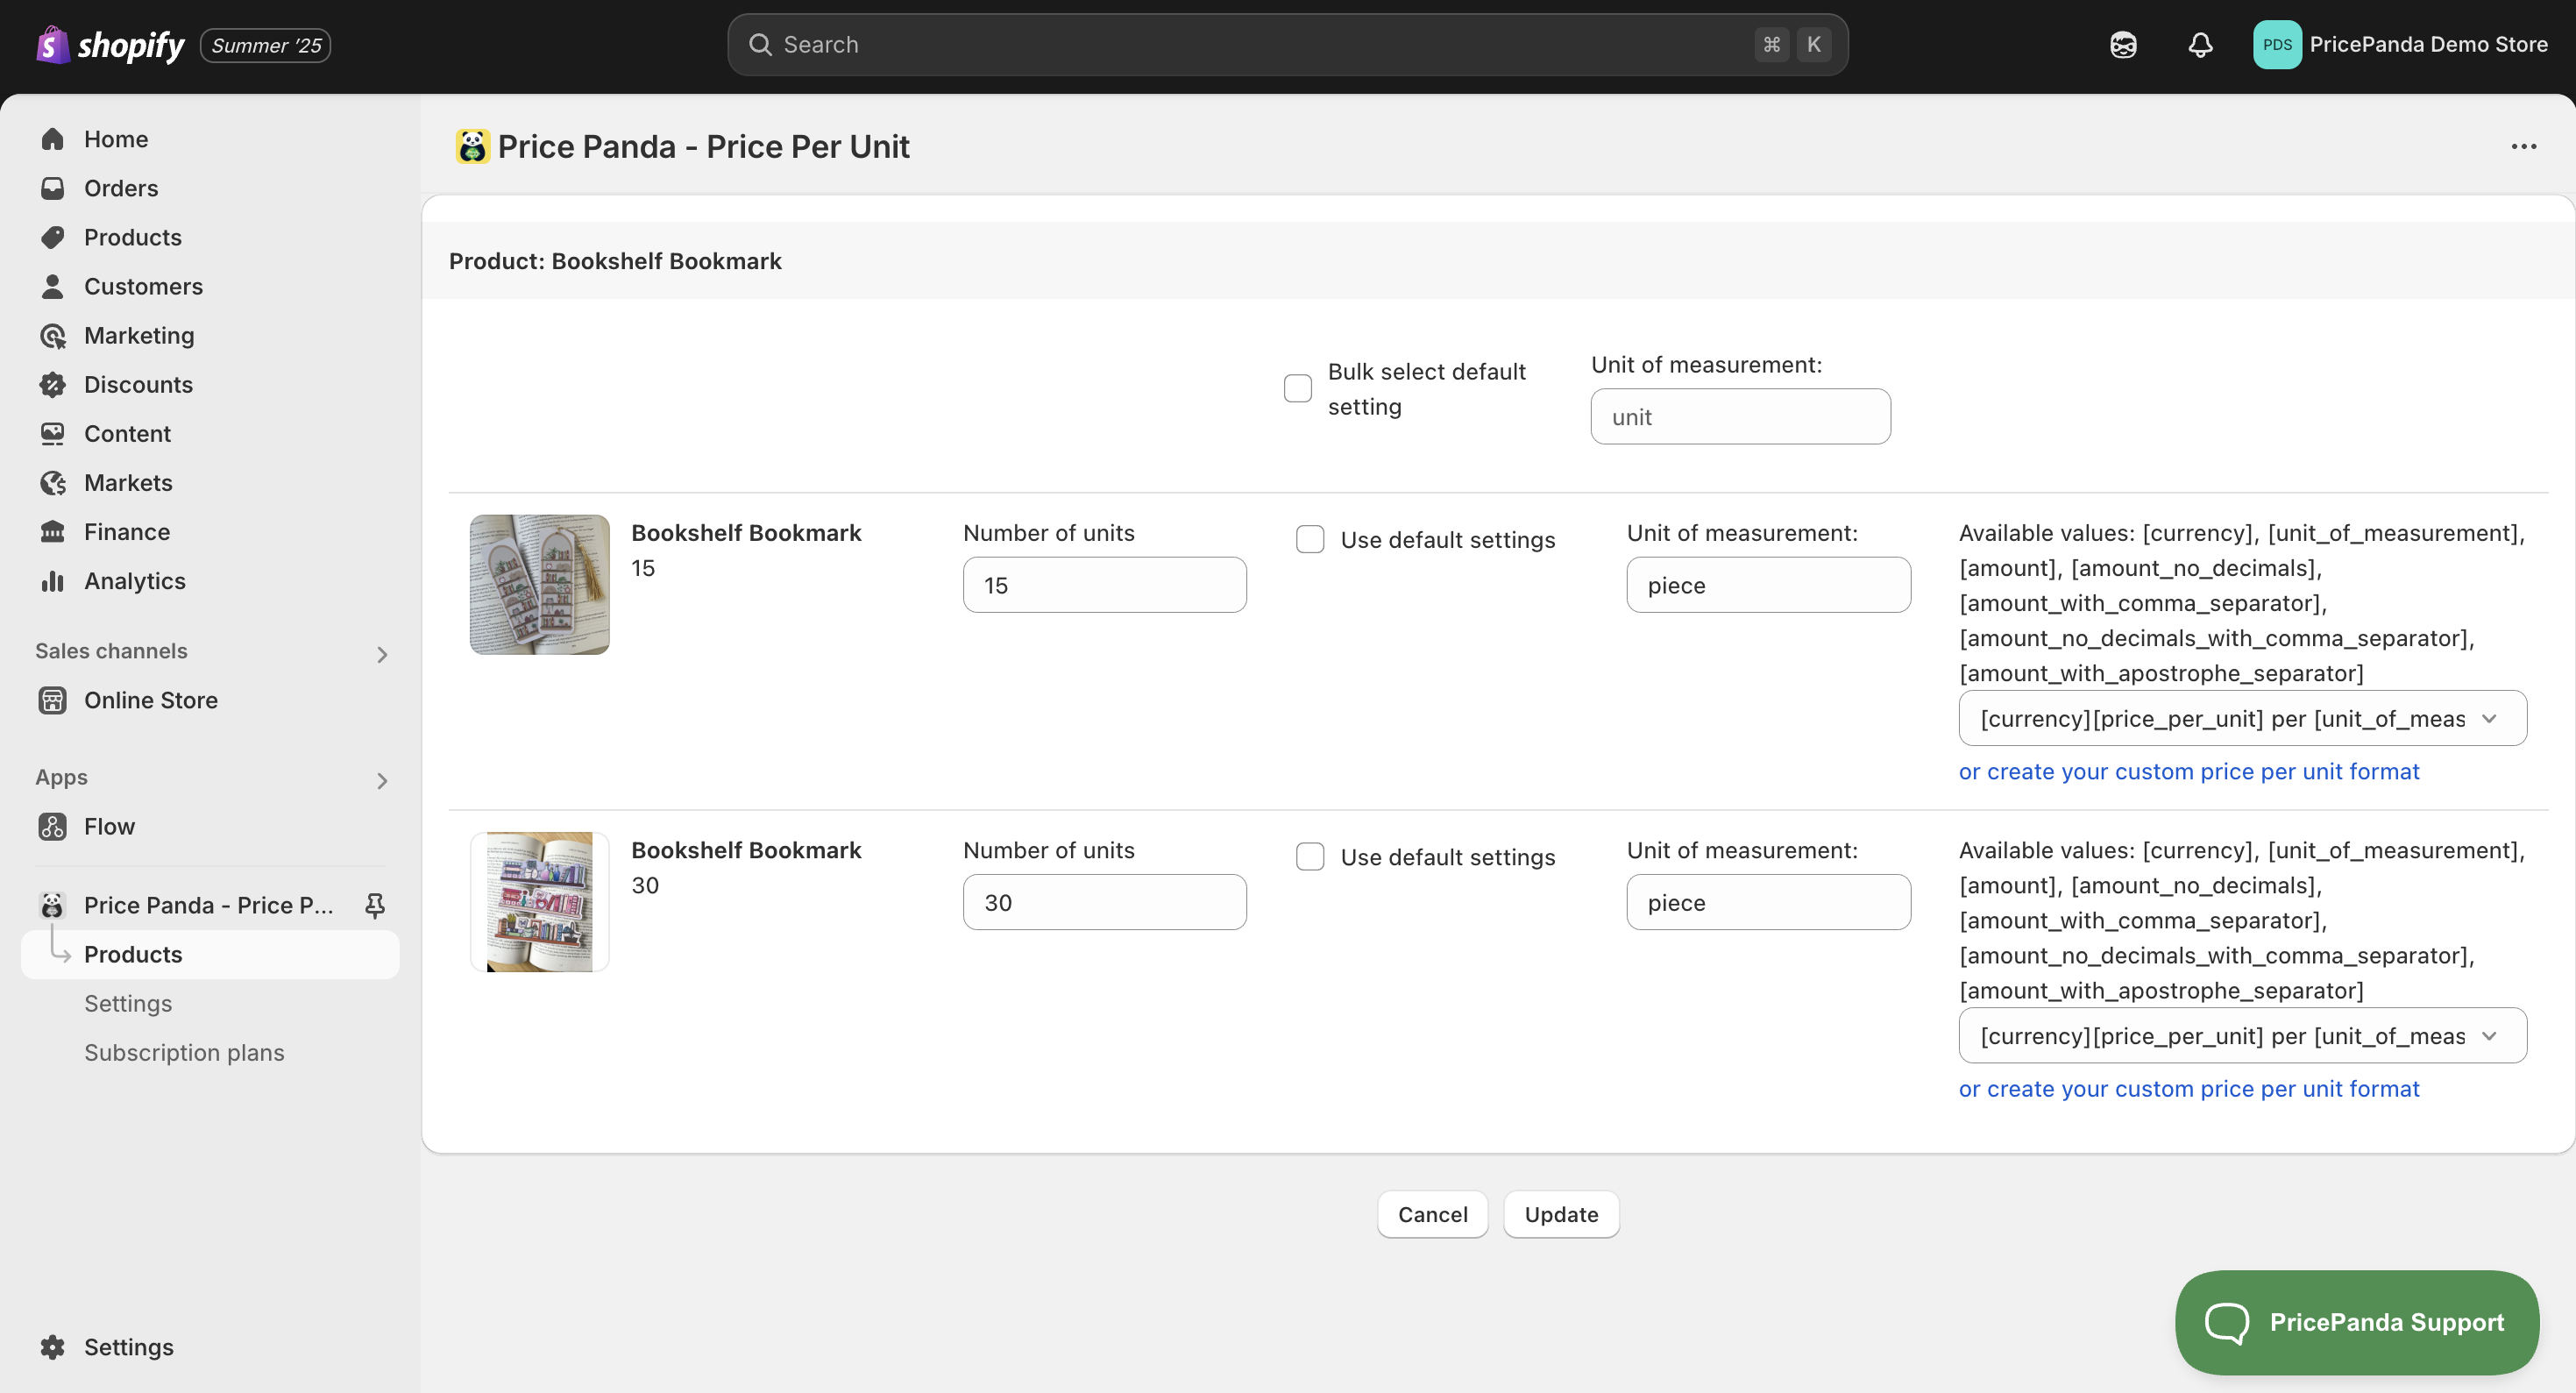Click the Cancel button
The height and width of the screenshot is (1393, 2576).
point(1432,1214)
